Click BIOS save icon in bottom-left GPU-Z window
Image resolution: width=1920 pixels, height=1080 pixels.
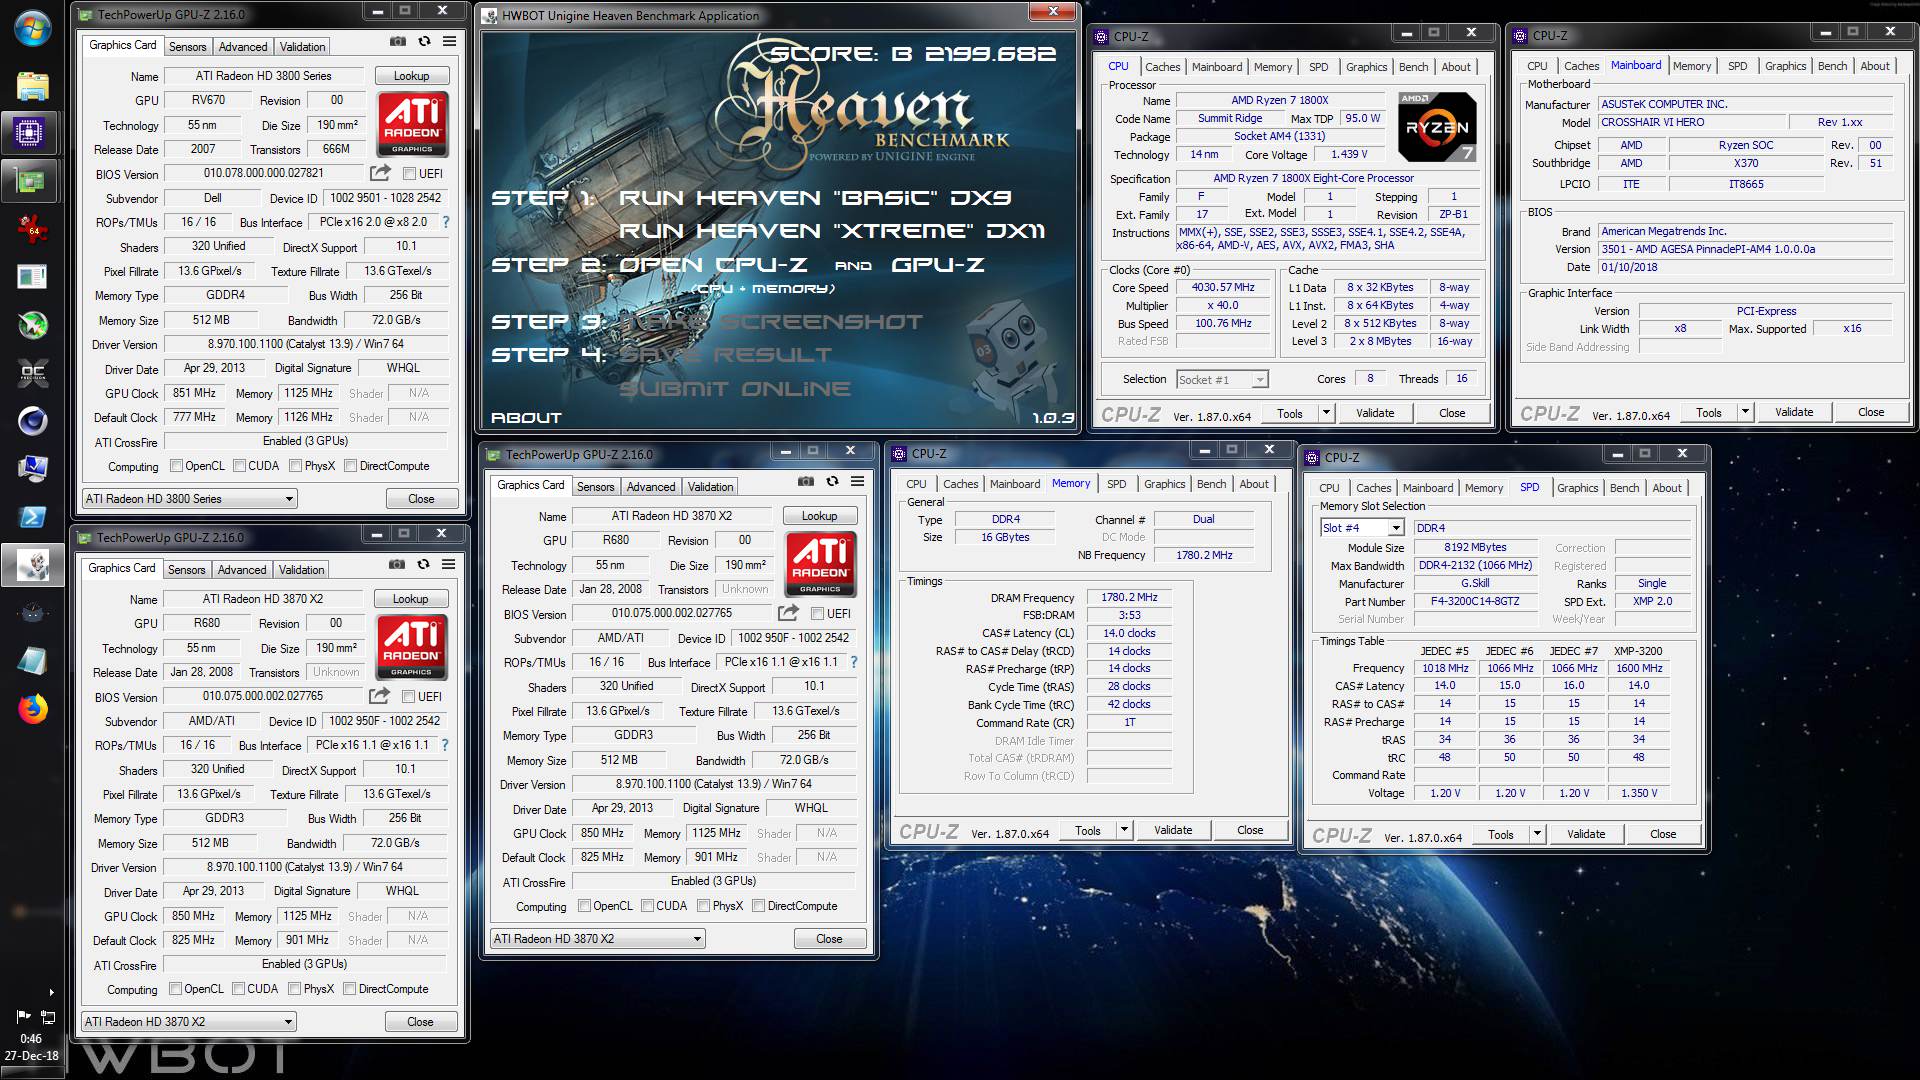pyautogui.click(x=379, y=696)
